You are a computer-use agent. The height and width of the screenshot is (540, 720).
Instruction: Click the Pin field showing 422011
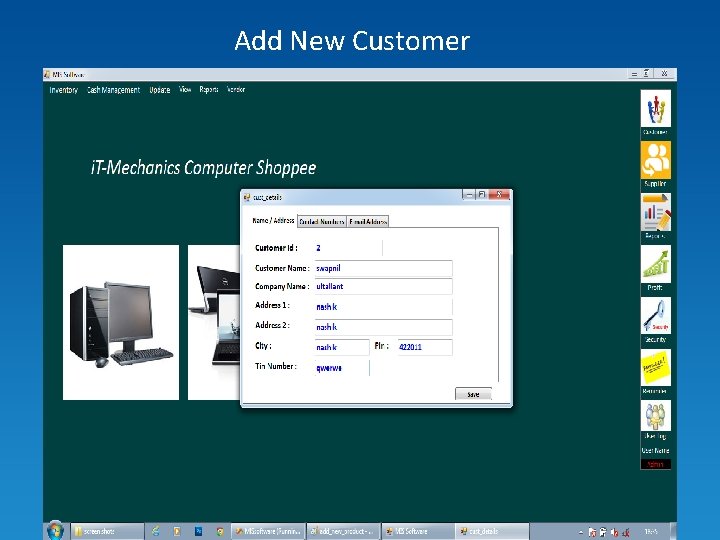tap(425, 347)
